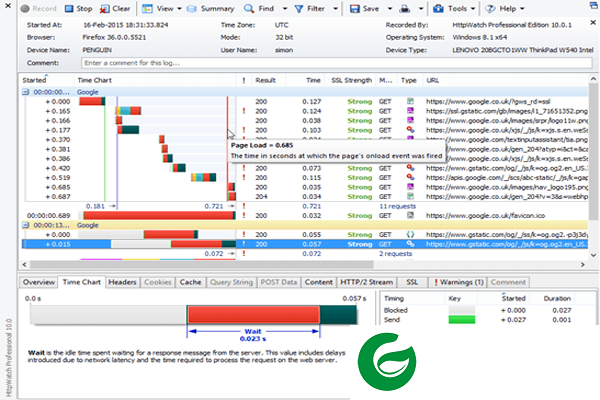The height and width of the screenshot is (400, 600).
Task: Sort timings by the Duration column header
Action: point(557,298)
